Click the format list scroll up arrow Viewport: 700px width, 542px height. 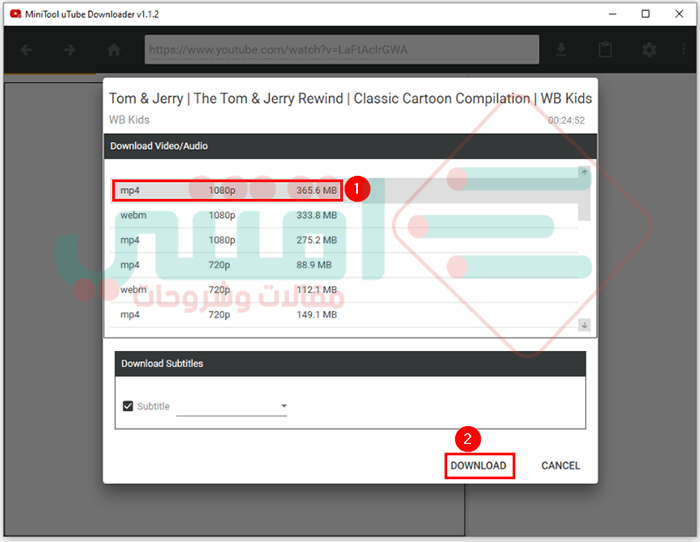[584, 172]
